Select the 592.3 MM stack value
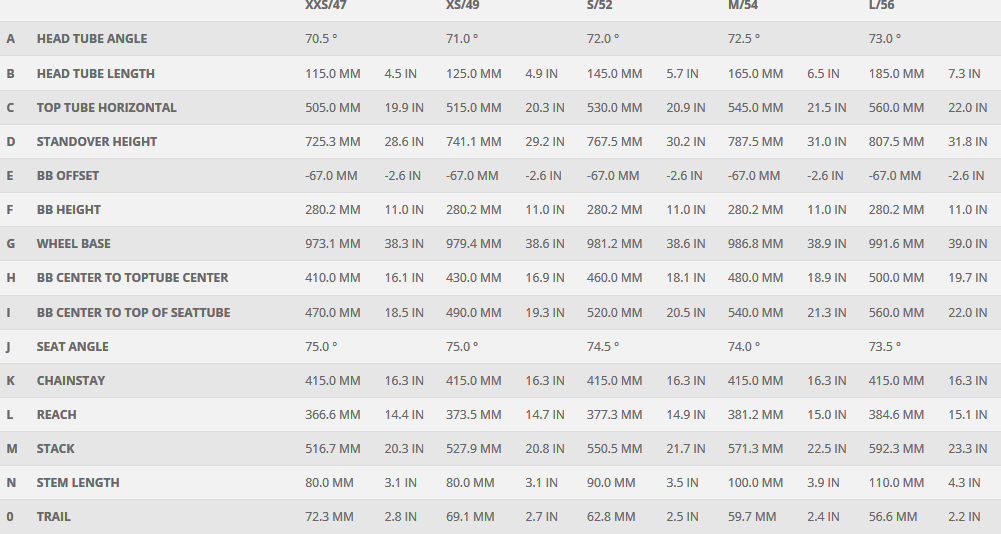The image size is (1001, 534). pyautogui.click(x=897, y=449)
